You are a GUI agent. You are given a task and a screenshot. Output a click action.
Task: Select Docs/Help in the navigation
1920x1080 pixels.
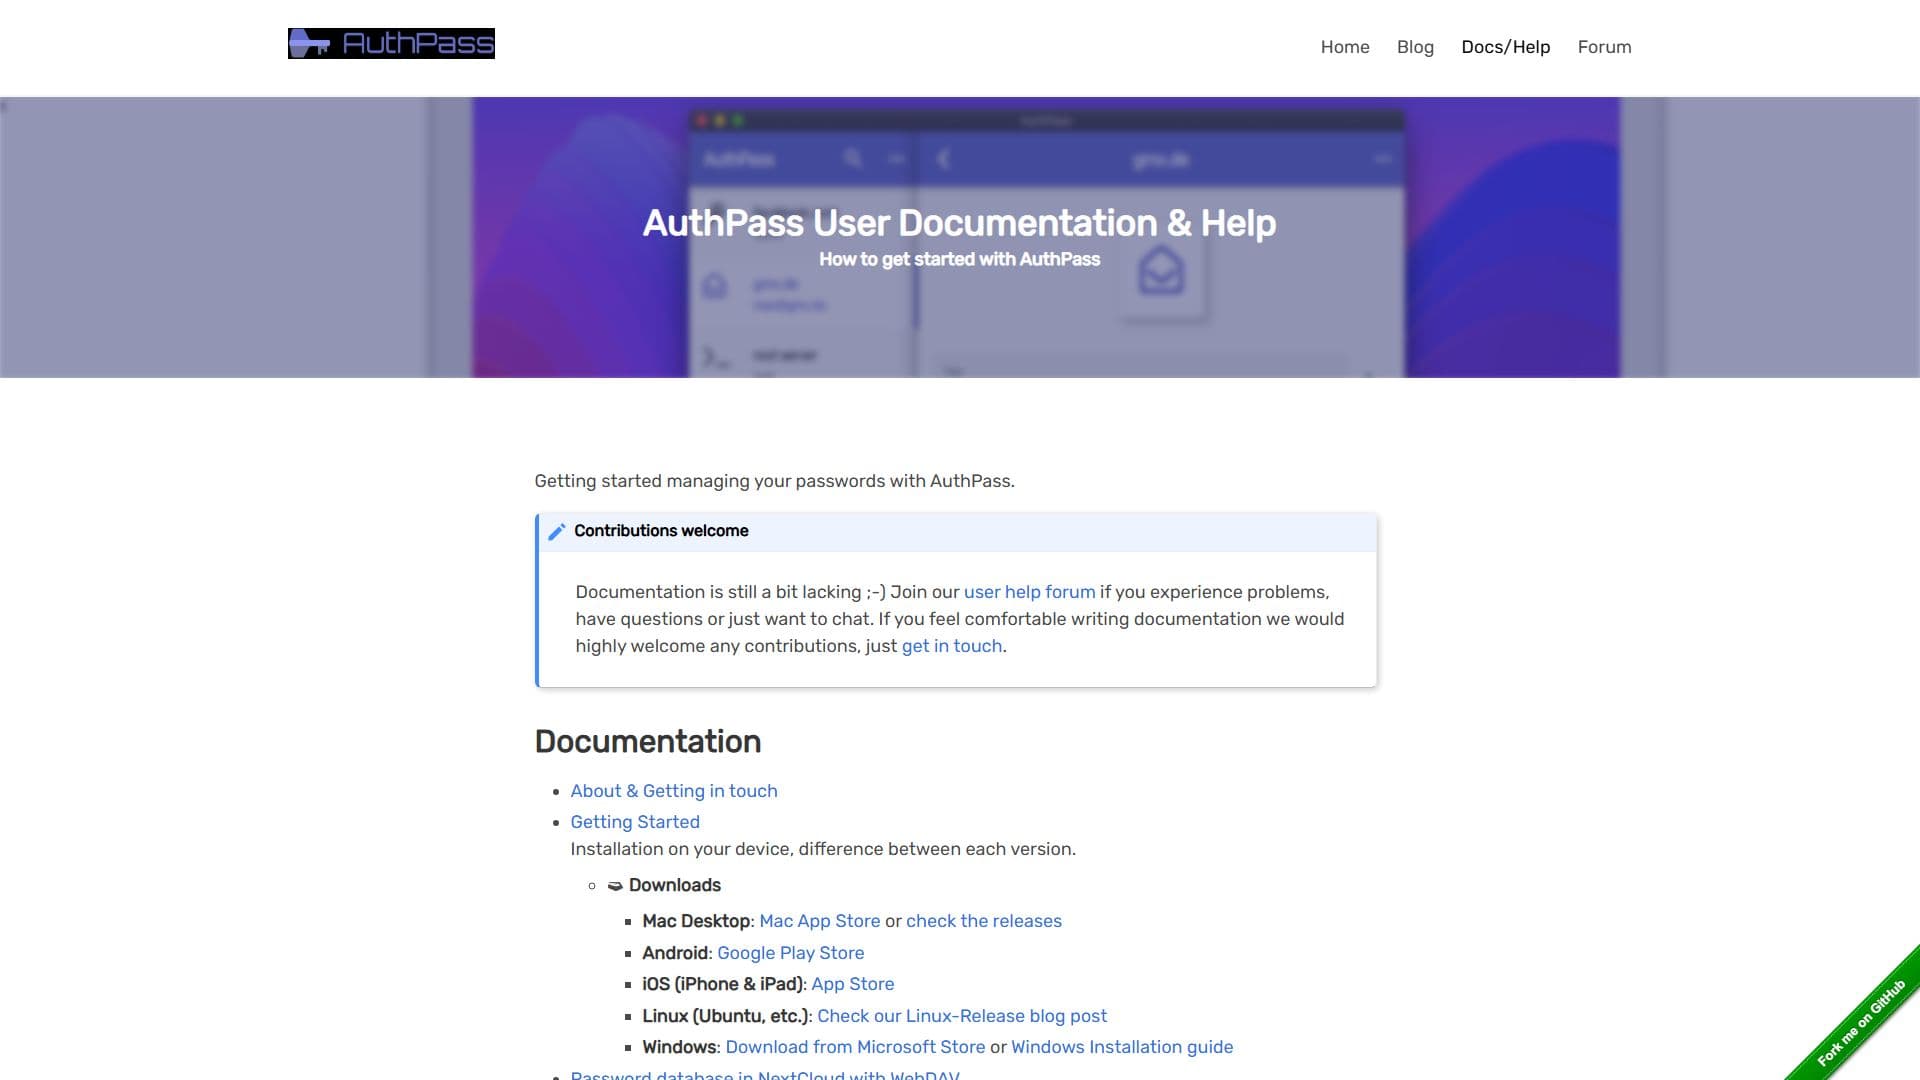(x=1505, y=47)
